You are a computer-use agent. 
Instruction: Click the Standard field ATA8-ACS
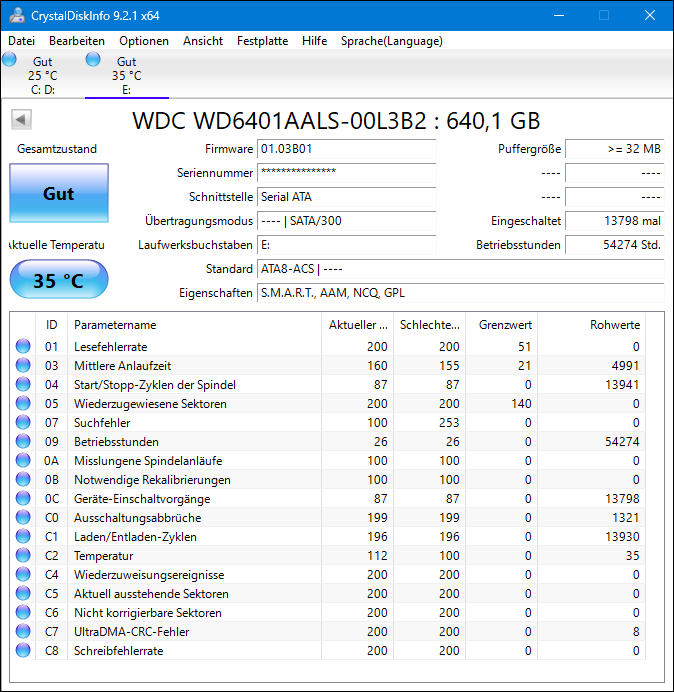tap(461, 269)
